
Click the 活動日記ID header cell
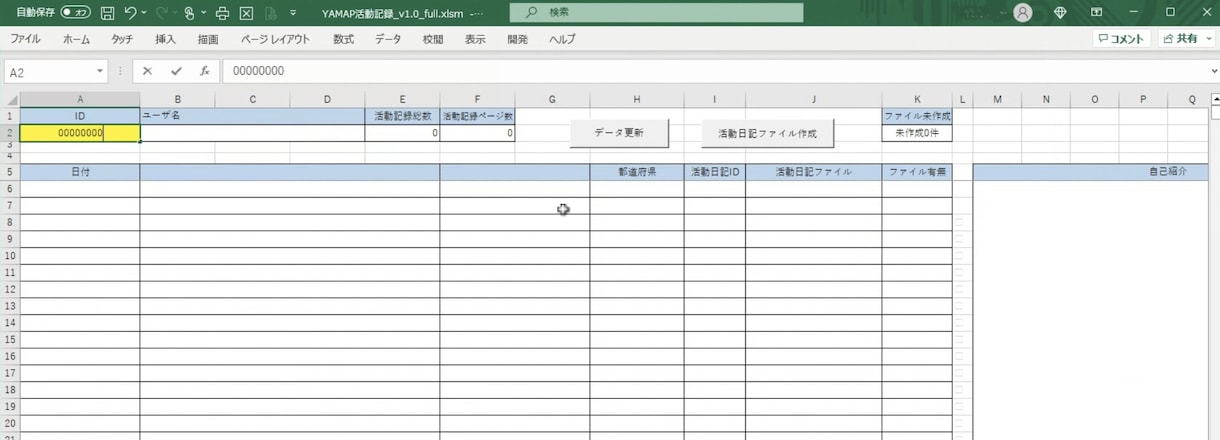(715, 172)
